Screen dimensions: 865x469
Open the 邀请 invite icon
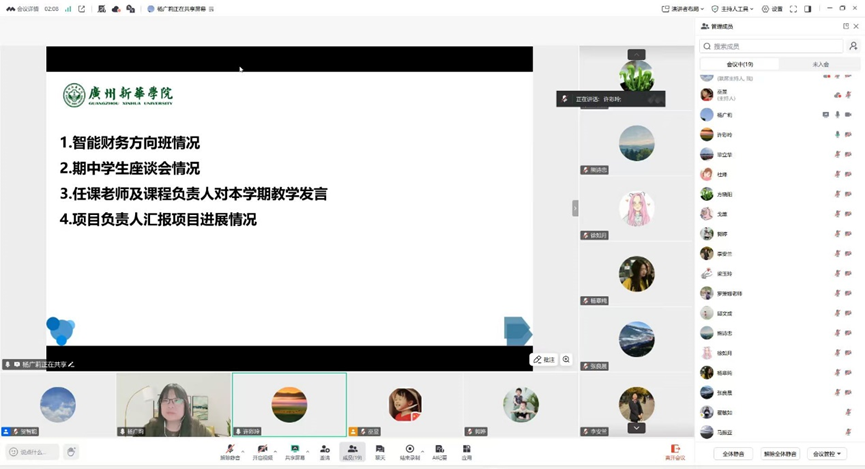[x=325, y=449]
